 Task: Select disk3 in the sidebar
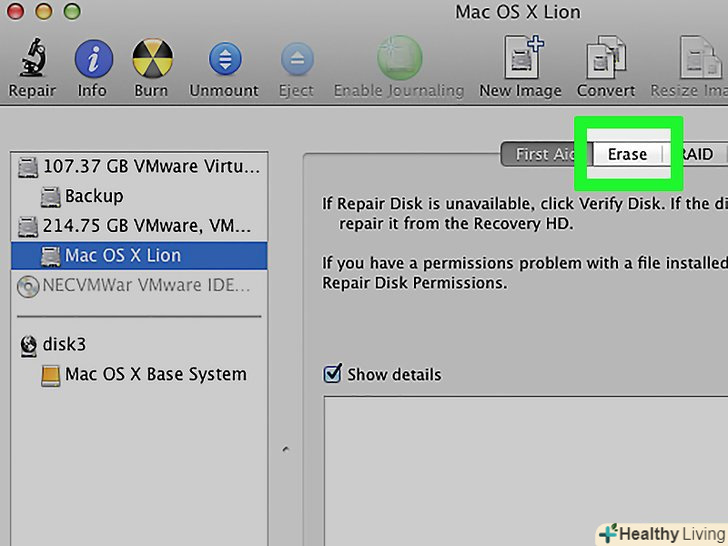tap(64, 345)
